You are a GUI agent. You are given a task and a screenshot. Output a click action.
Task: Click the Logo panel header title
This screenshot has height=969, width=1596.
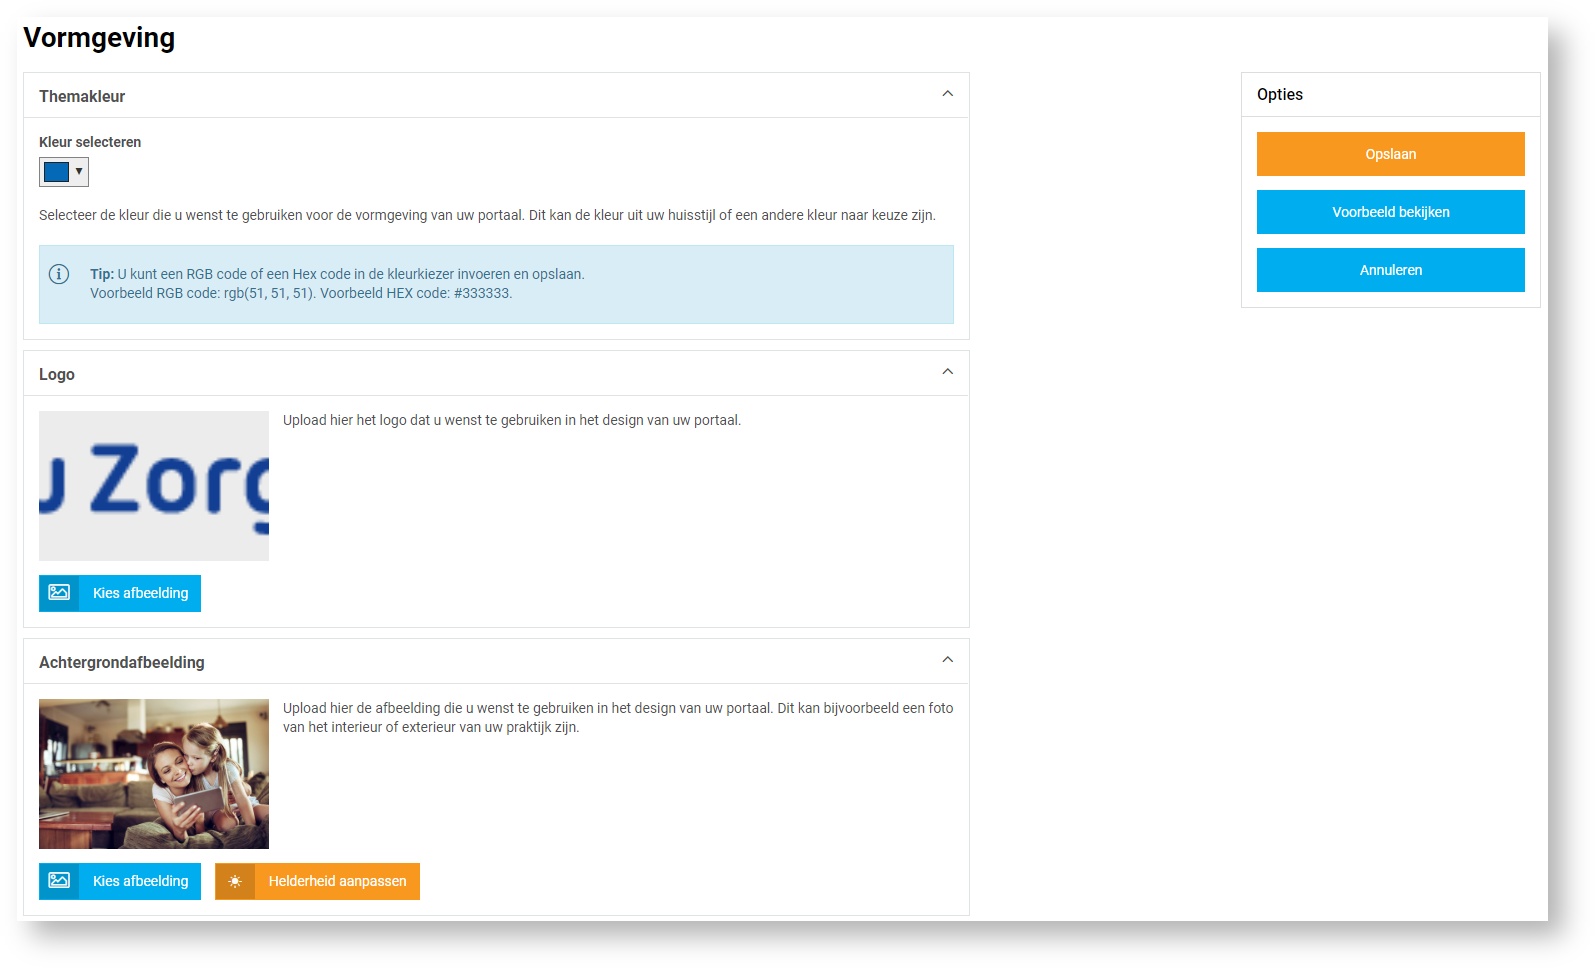tap(57, 374)
